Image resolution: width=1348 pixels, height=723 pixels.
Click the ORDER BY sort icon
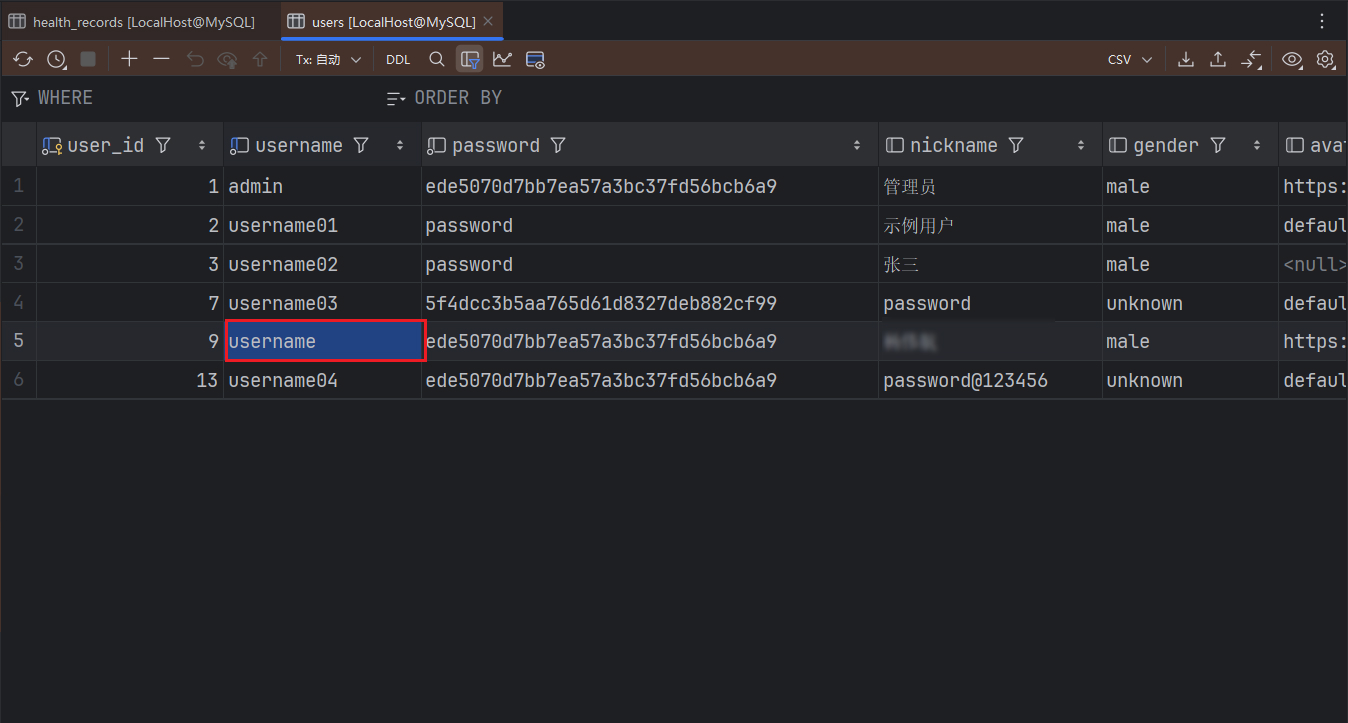point(396,98)
